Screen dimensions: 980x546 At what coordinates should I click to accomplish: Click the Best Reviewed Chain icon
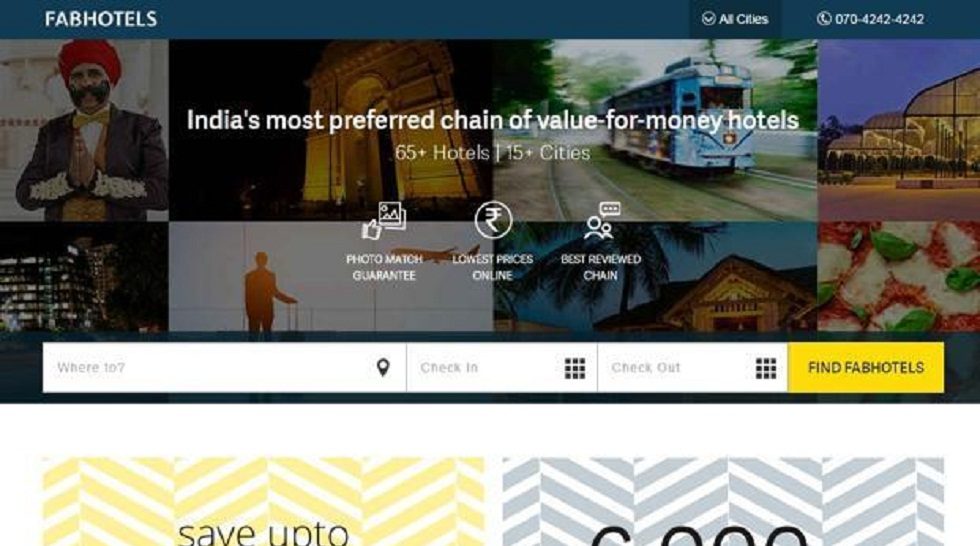pyautogui.click(x=601, y=221)
